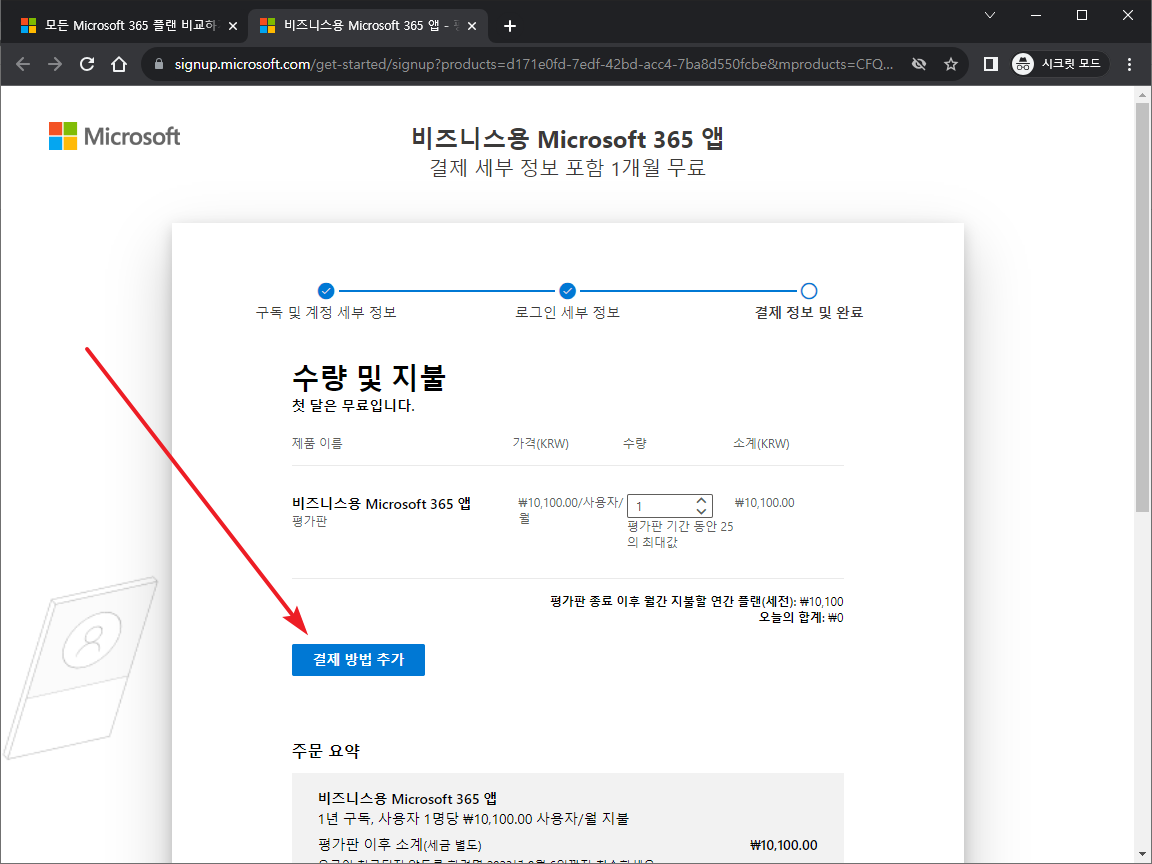Click the 평가판 label under product name
Image resolution: width=1152 pixels, height=864 pixels.
tap(309, 522)
